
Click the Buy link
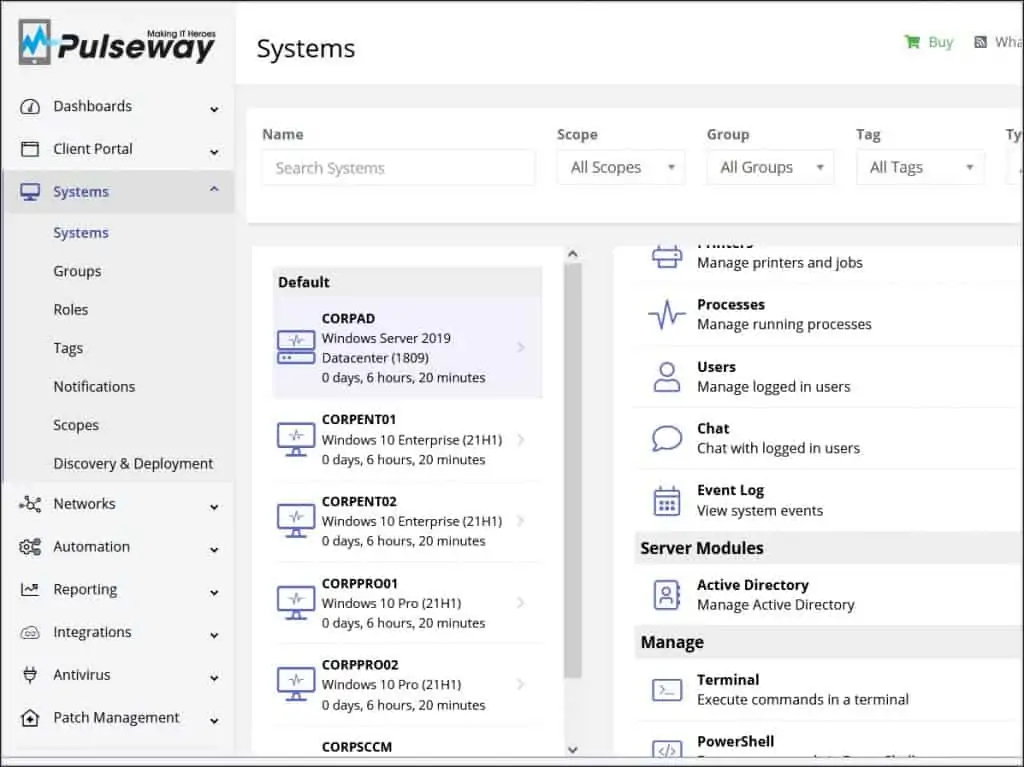point(940,42)
